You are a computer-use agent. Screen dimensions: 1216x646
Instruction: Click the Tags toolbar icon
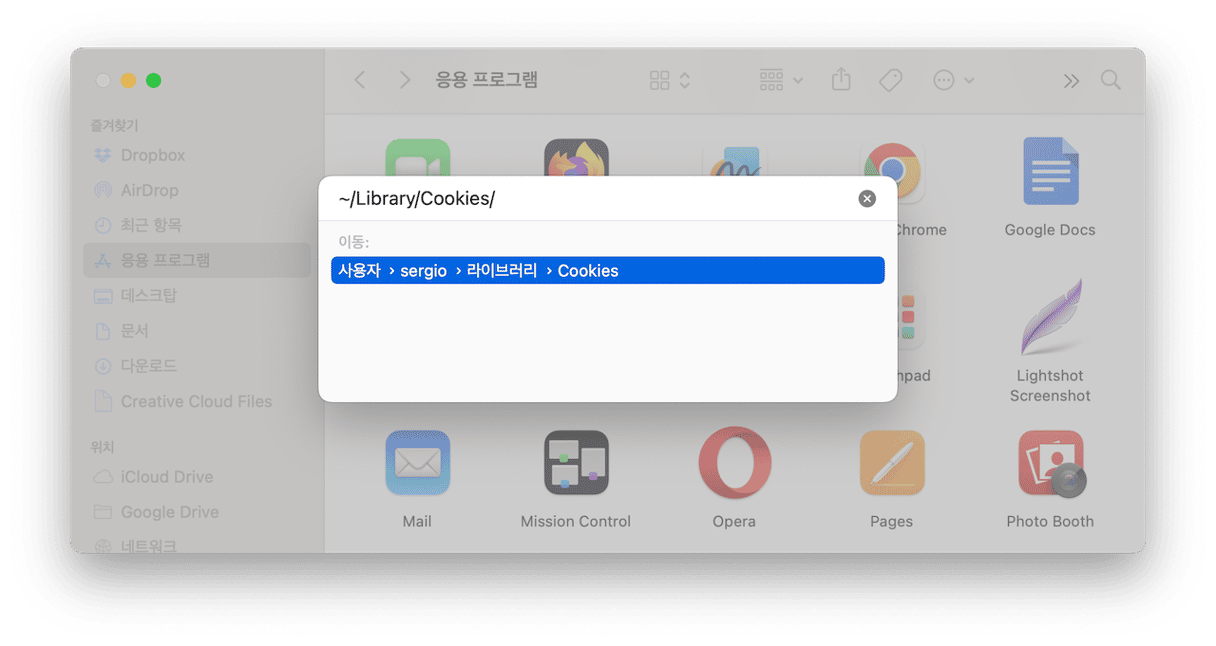coord(890,80)
